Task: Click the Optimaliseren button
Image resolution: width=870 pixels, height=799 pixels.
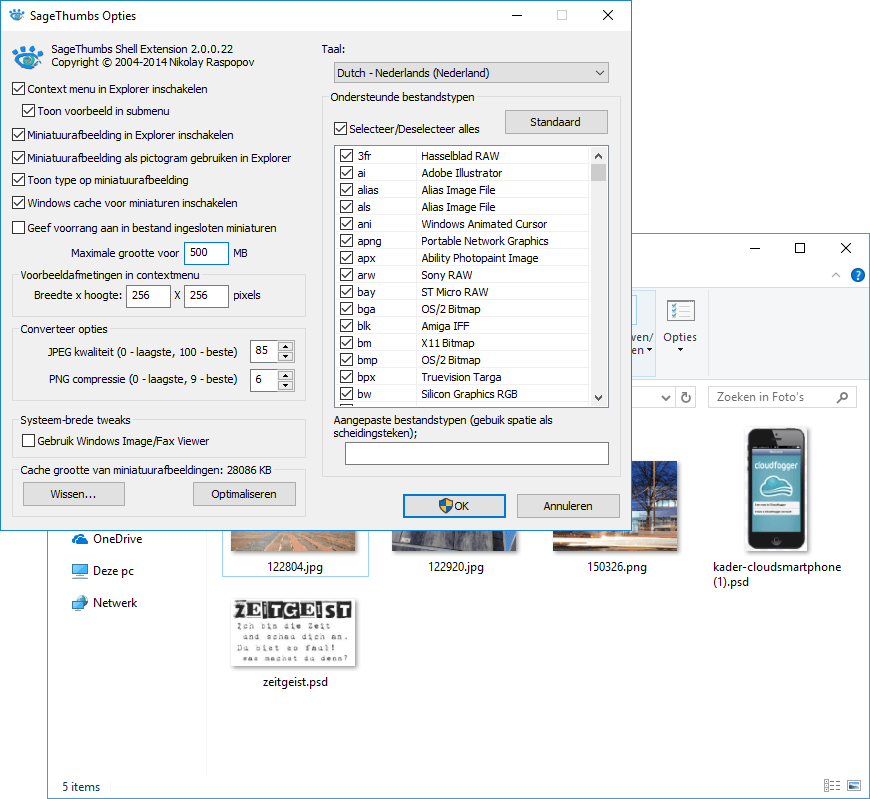Action: click(244, 494)
